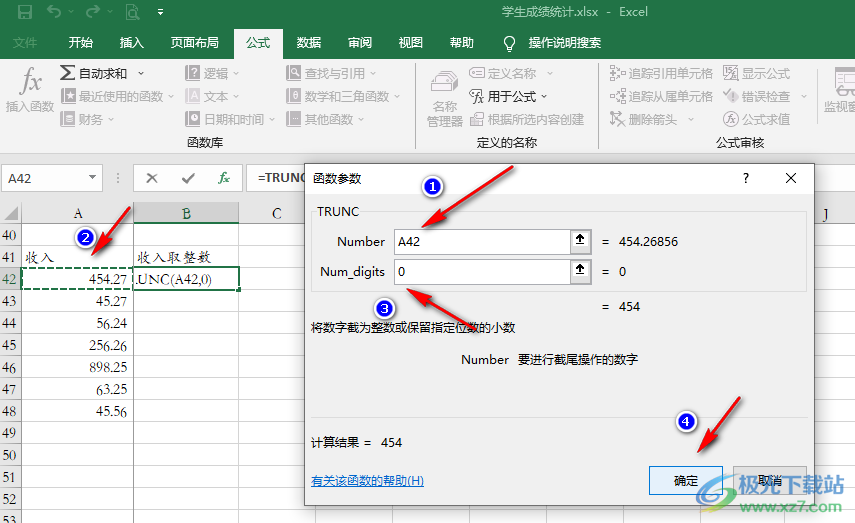Open the 其他函数 menu
Screen dimensions: 855x523
coord(325,119)
